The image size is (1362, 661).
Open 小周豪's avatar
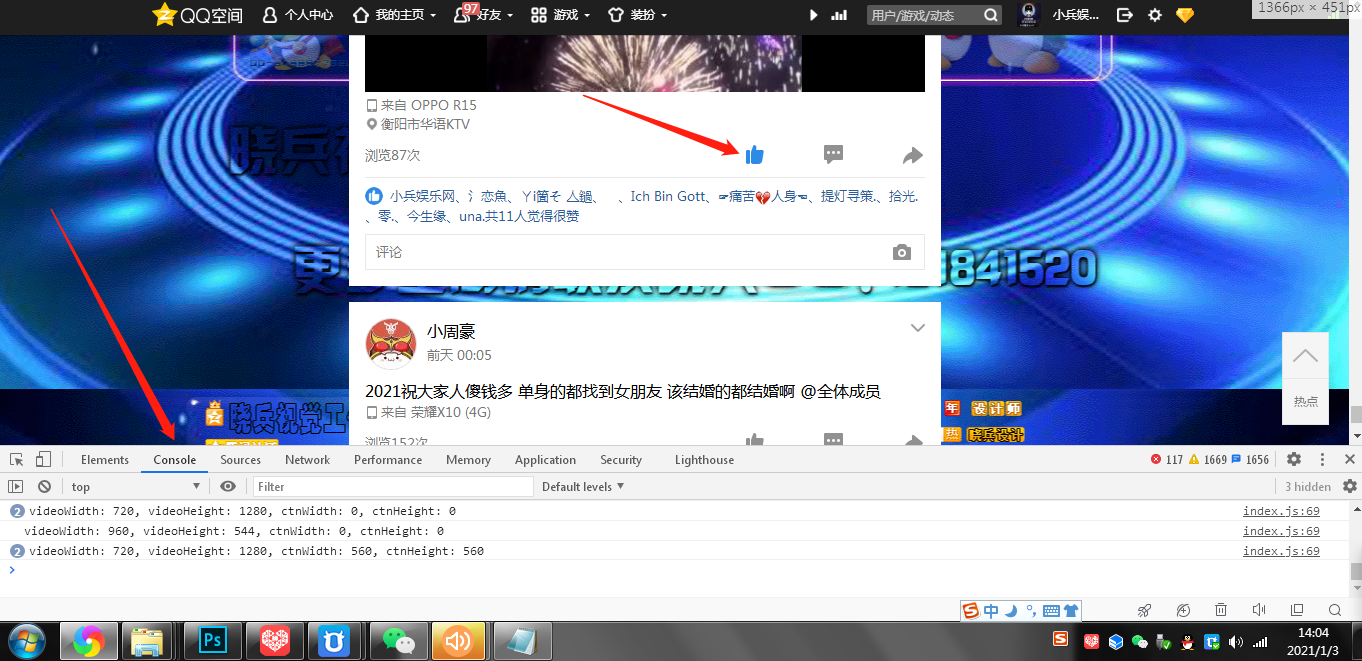391,343
